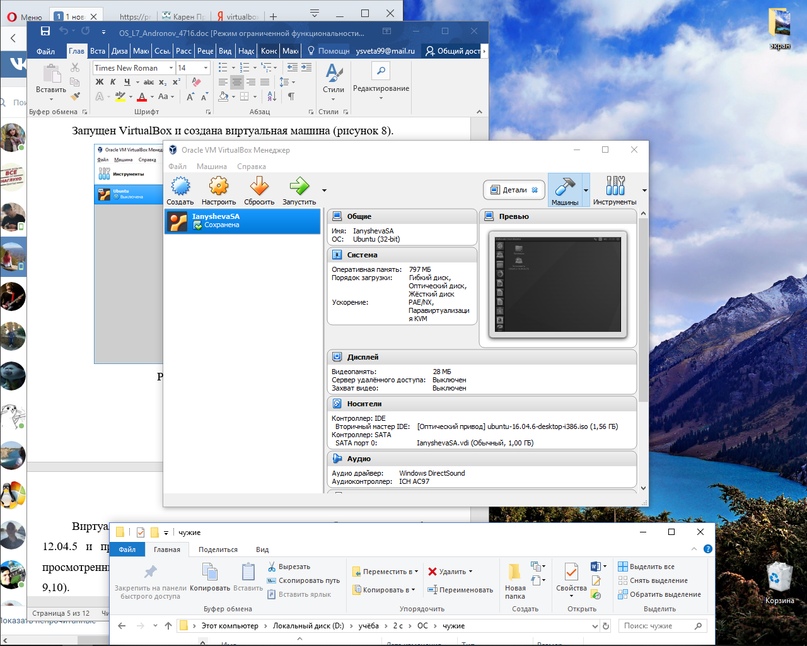
Task: Click the Детали button in VirtualBox
Action: coord(513,189)
